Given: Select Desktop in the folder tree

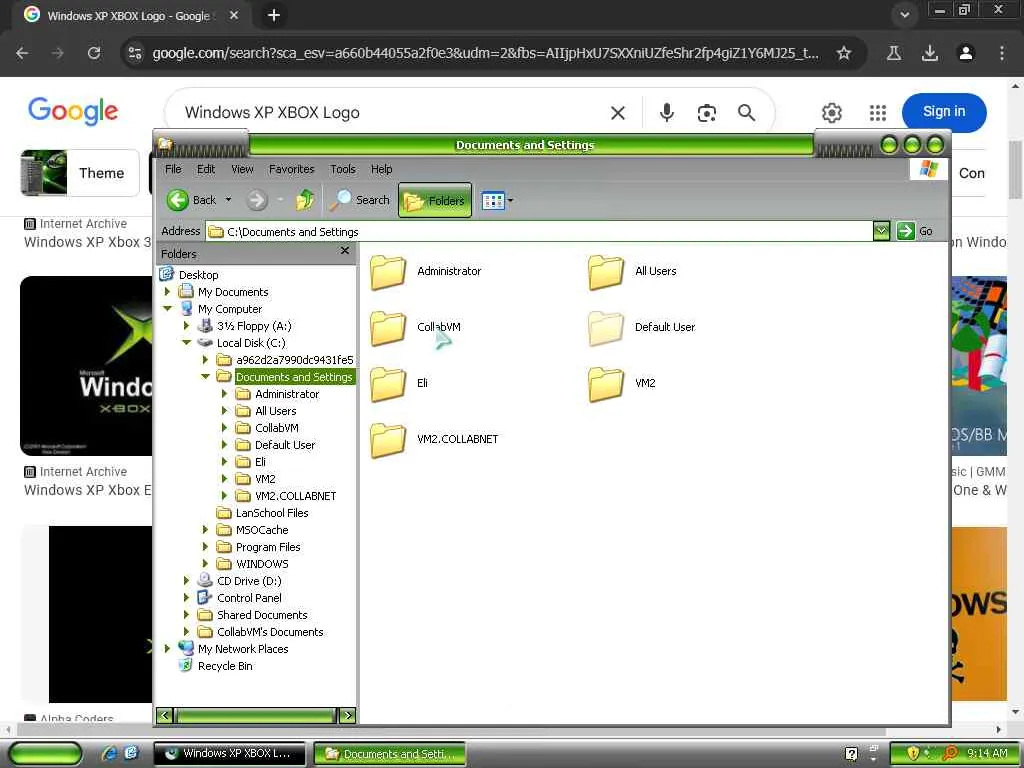Looking at the screenshot, I should coord(199,275).
